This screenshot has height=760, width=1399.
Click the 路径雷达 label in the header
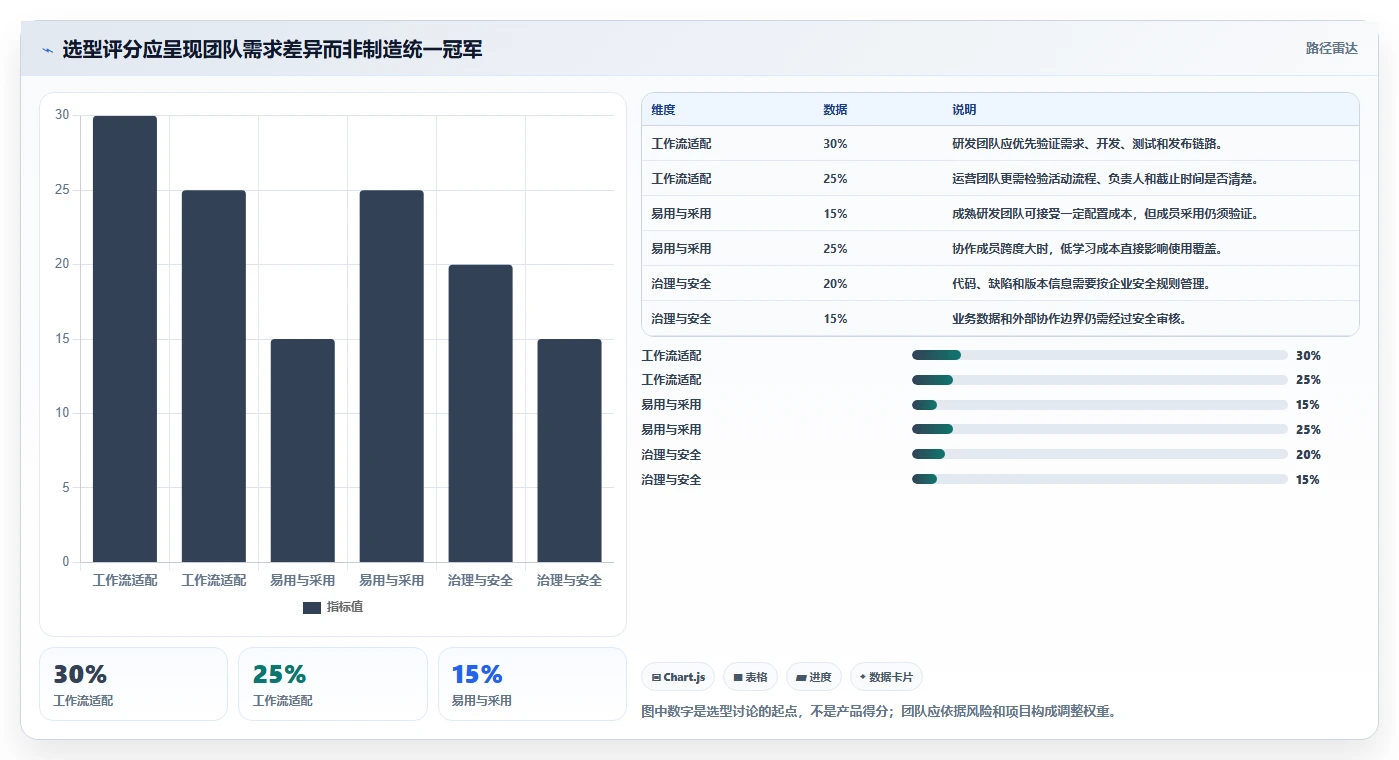(x=1331, y=48)
